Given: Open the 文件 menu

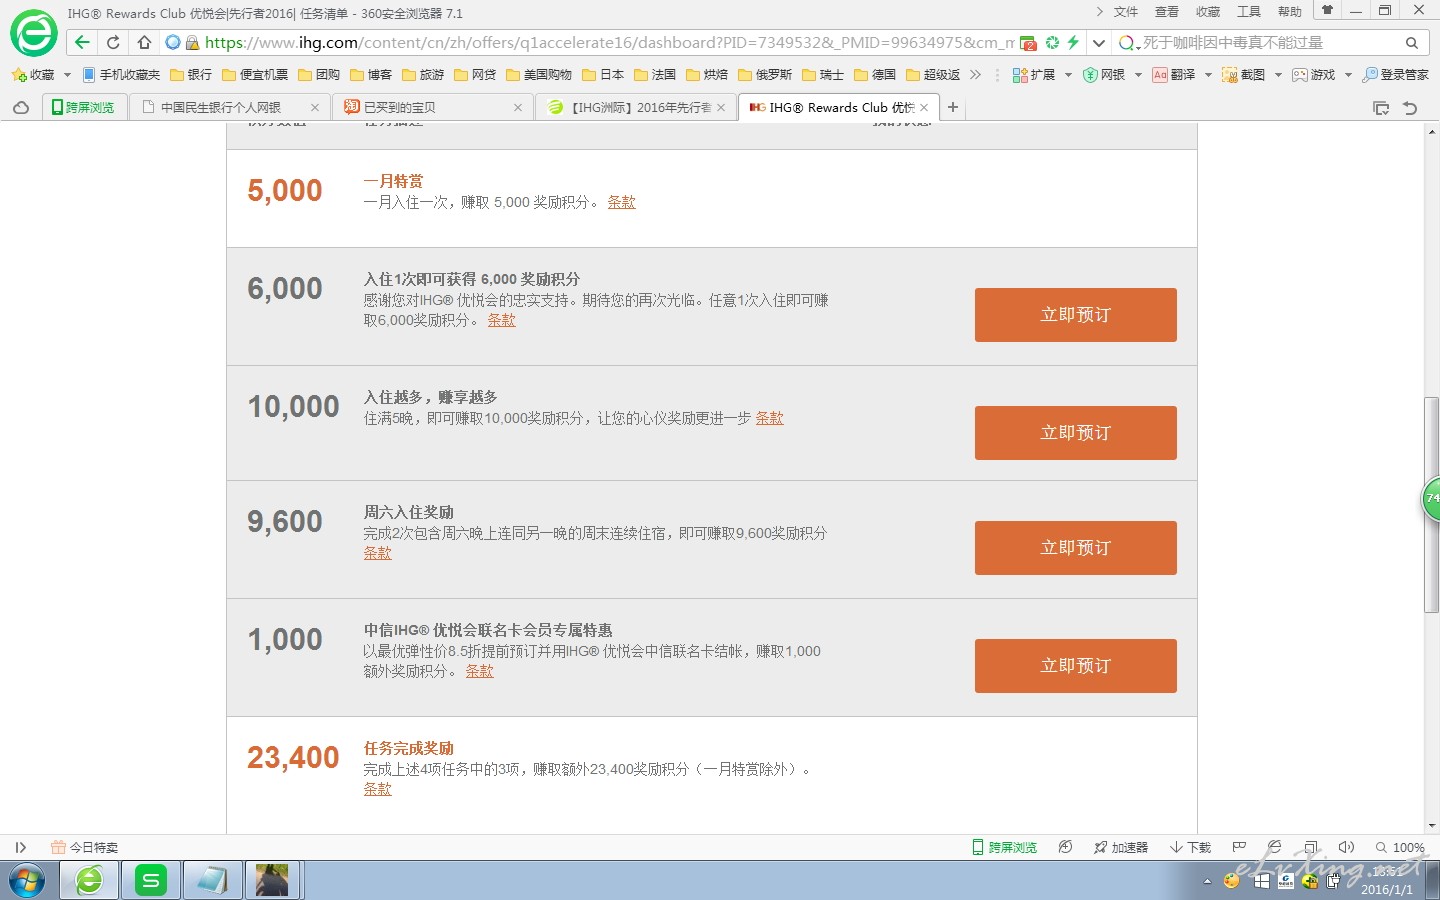Looking at the screenshot, I should 1126,12.
